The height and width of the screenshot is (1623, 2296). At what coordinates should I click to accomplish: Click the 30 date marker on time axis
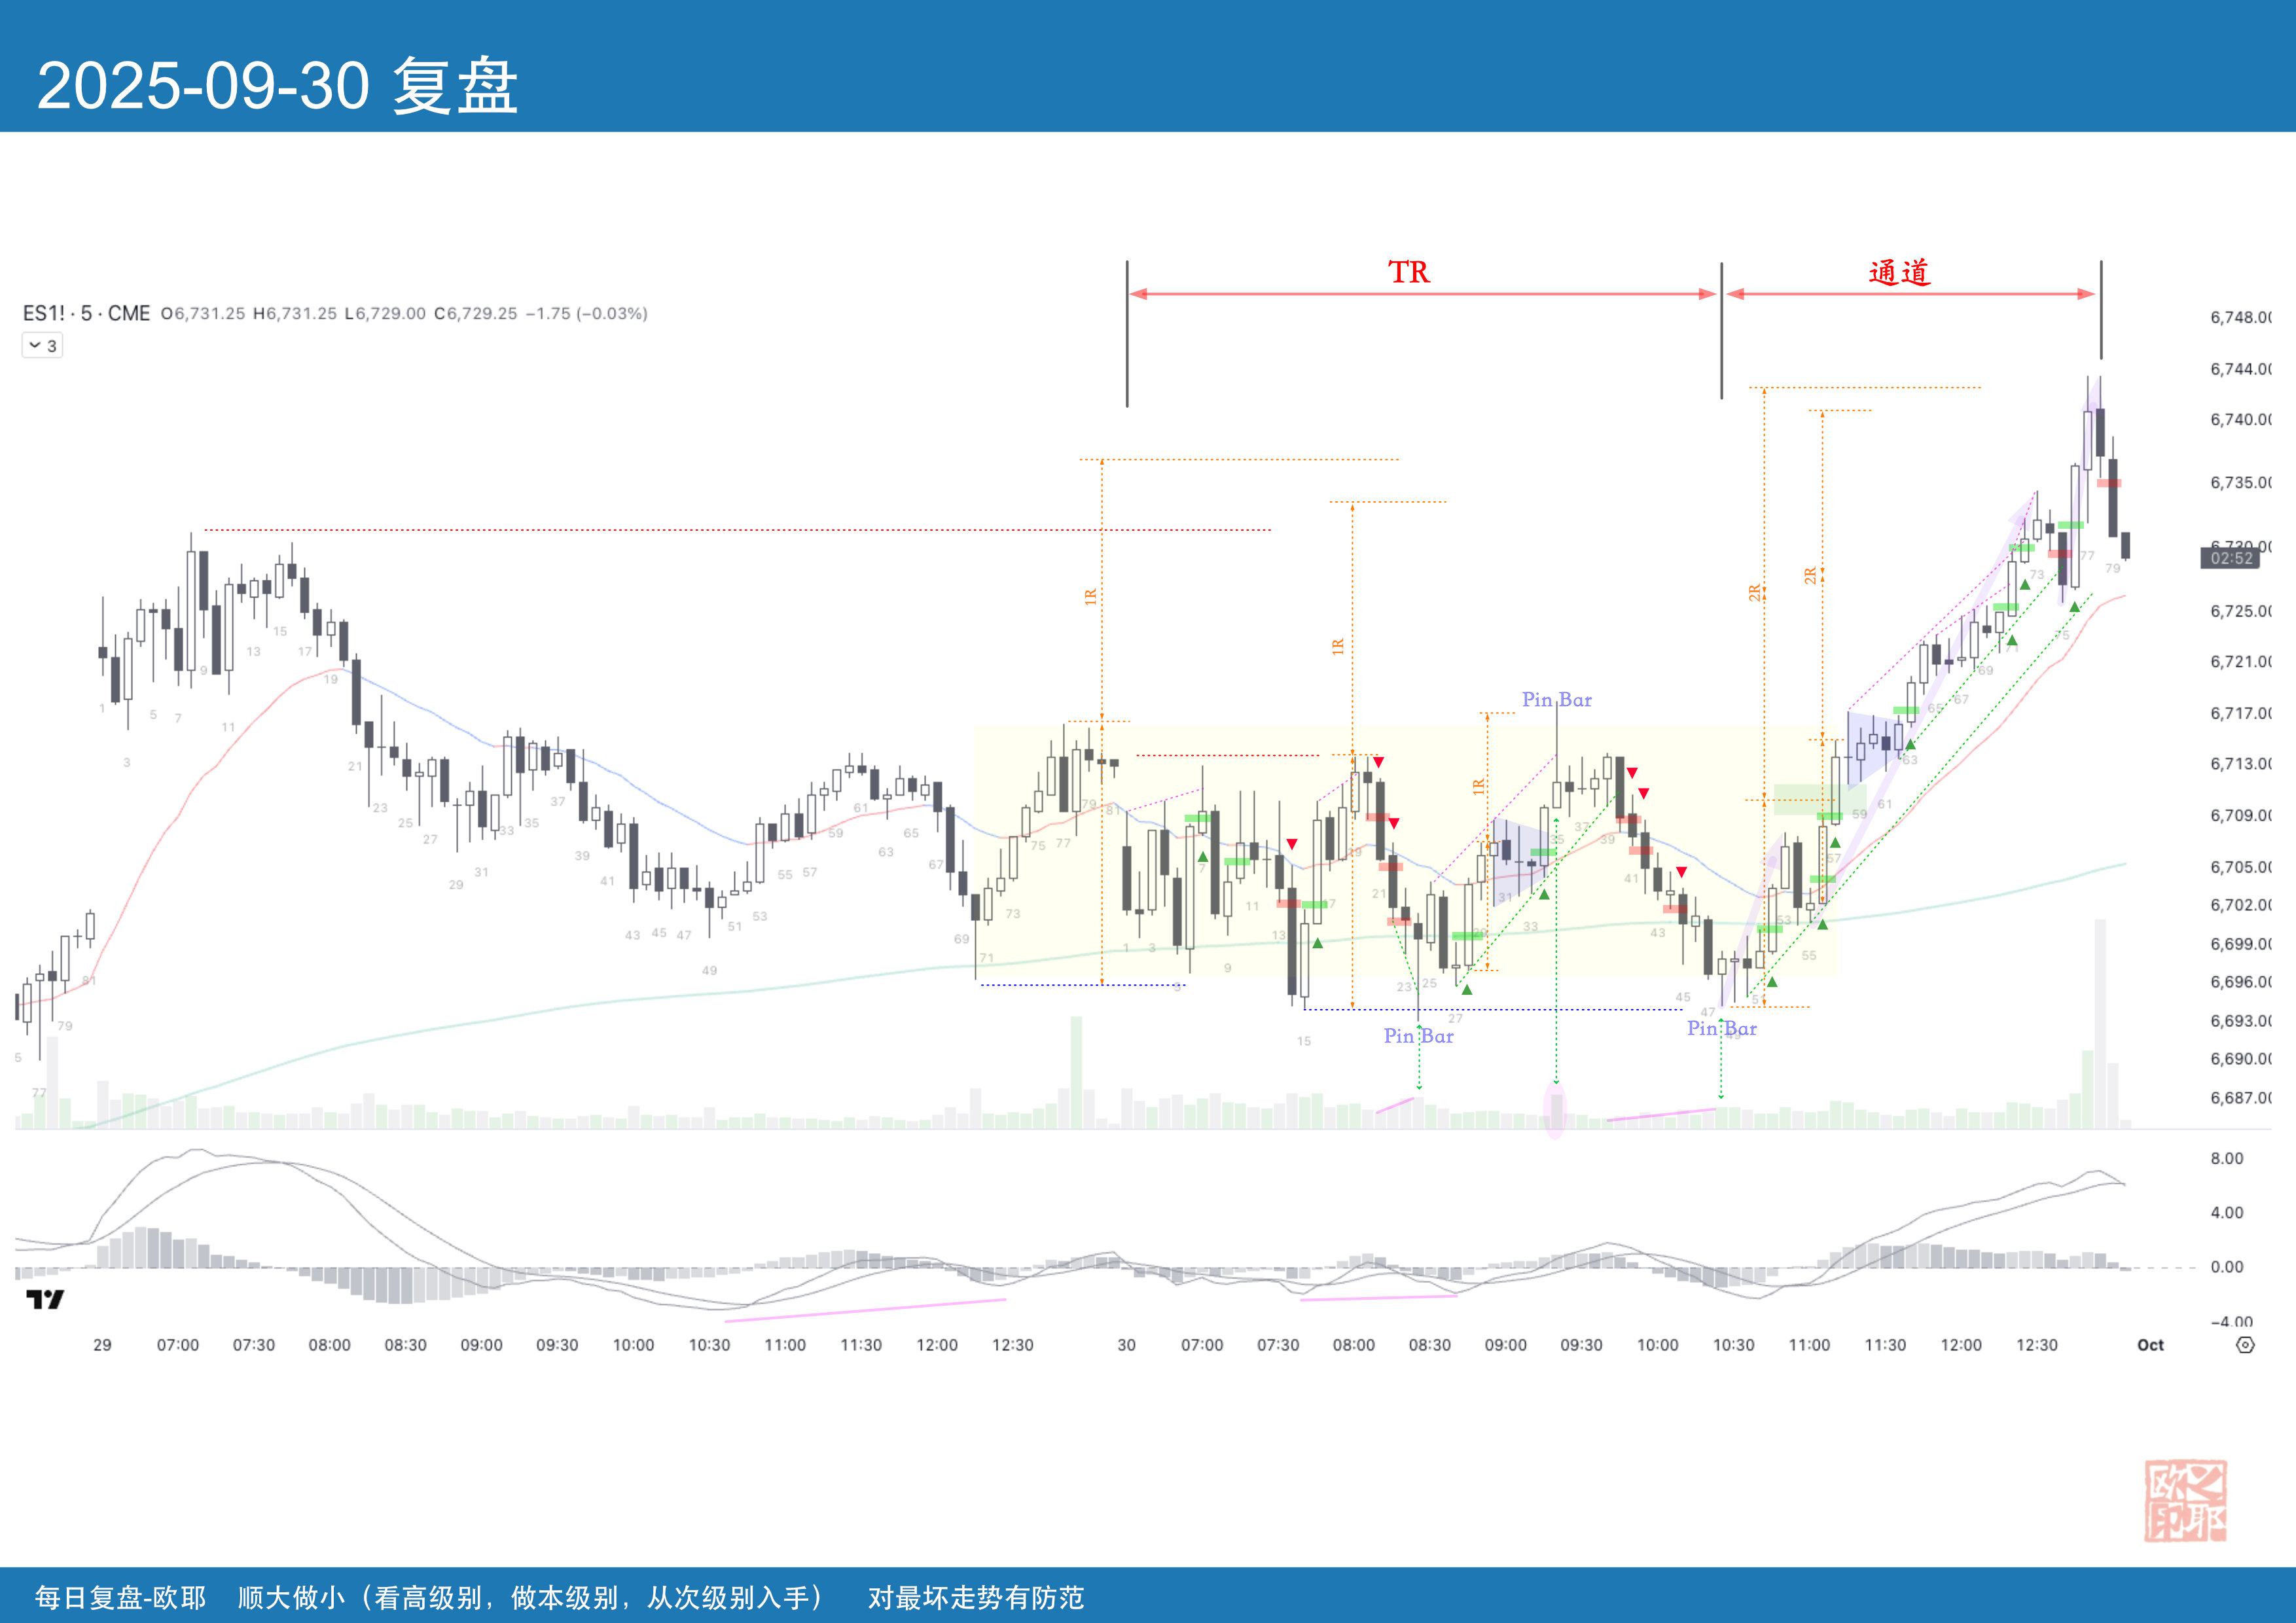(x=1126, y=1345)
